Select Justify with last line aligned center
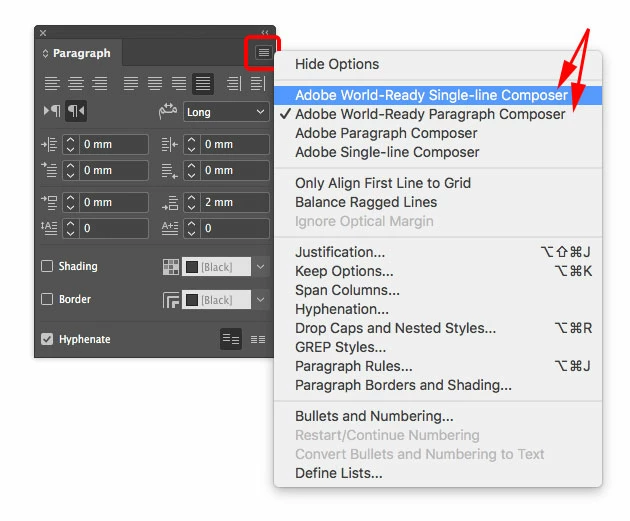Image resolution: width=630 pixels, height=521 pixels. tap(155, 84)
